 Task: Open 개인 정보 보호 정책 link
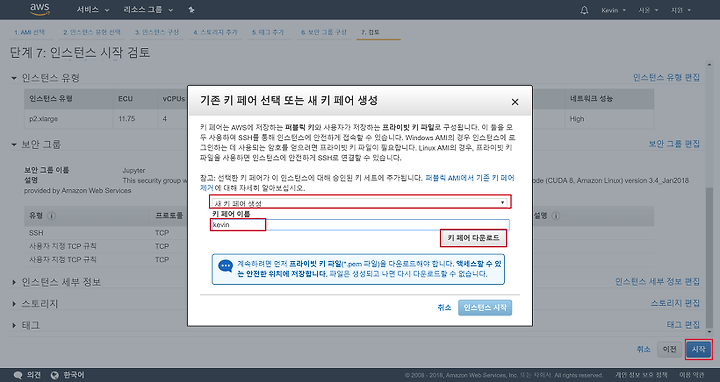pos(641,375)
